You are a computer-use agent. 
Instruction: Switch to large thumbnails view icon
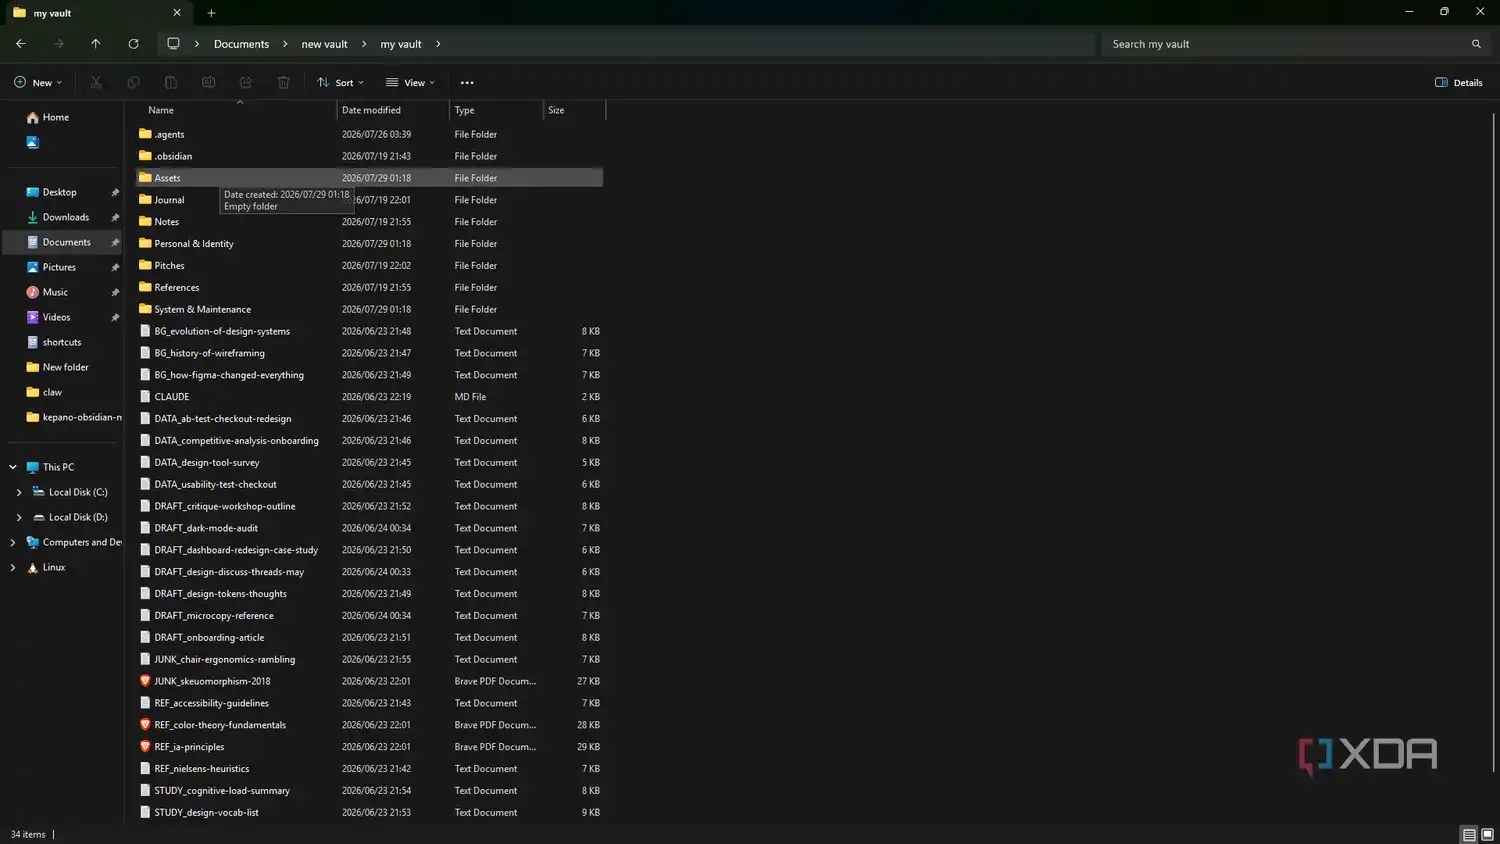[x=1487, y=835]
